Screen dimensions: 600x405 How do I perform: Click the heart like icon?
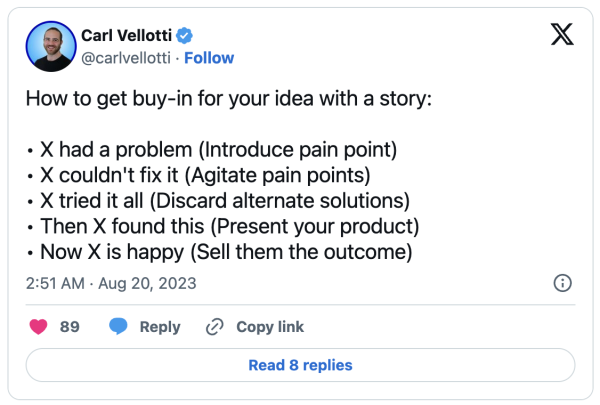pos(40,327)
